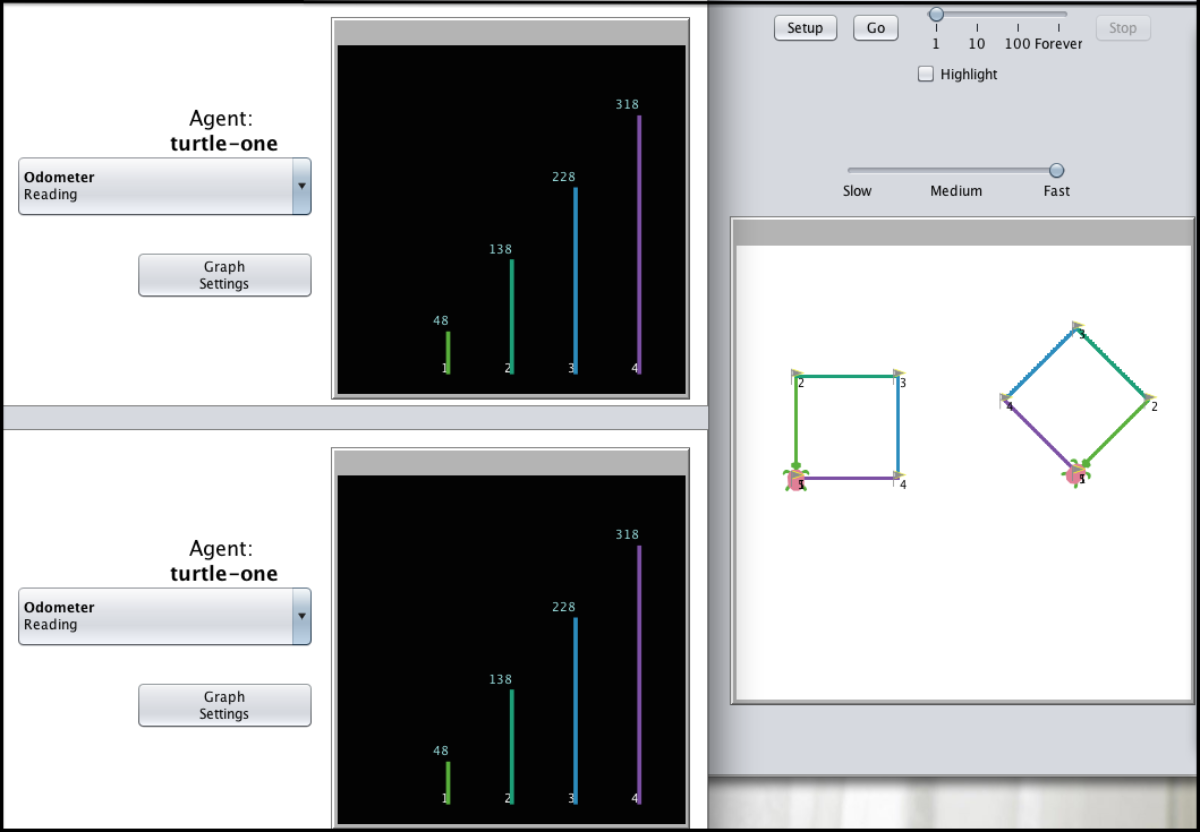Open the bottom Odometer Reading dropdown
This screenshot has width=1200, height=832.
(165, 616)
